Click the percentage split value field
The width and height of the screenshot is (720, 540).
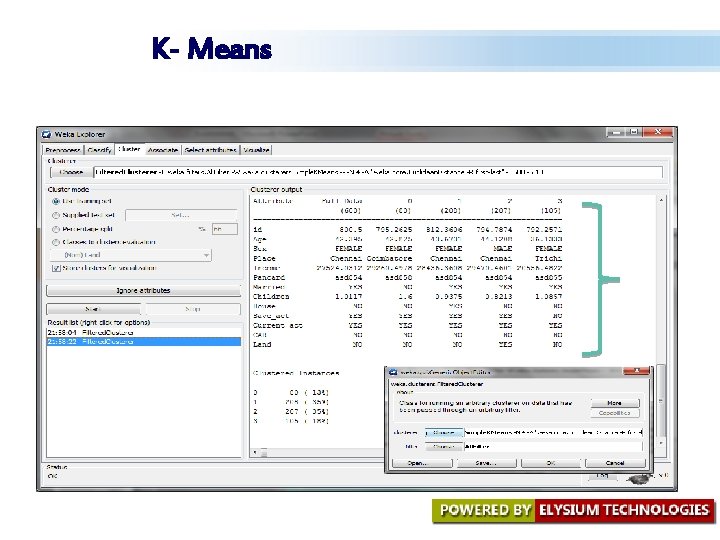pos(225,229)
